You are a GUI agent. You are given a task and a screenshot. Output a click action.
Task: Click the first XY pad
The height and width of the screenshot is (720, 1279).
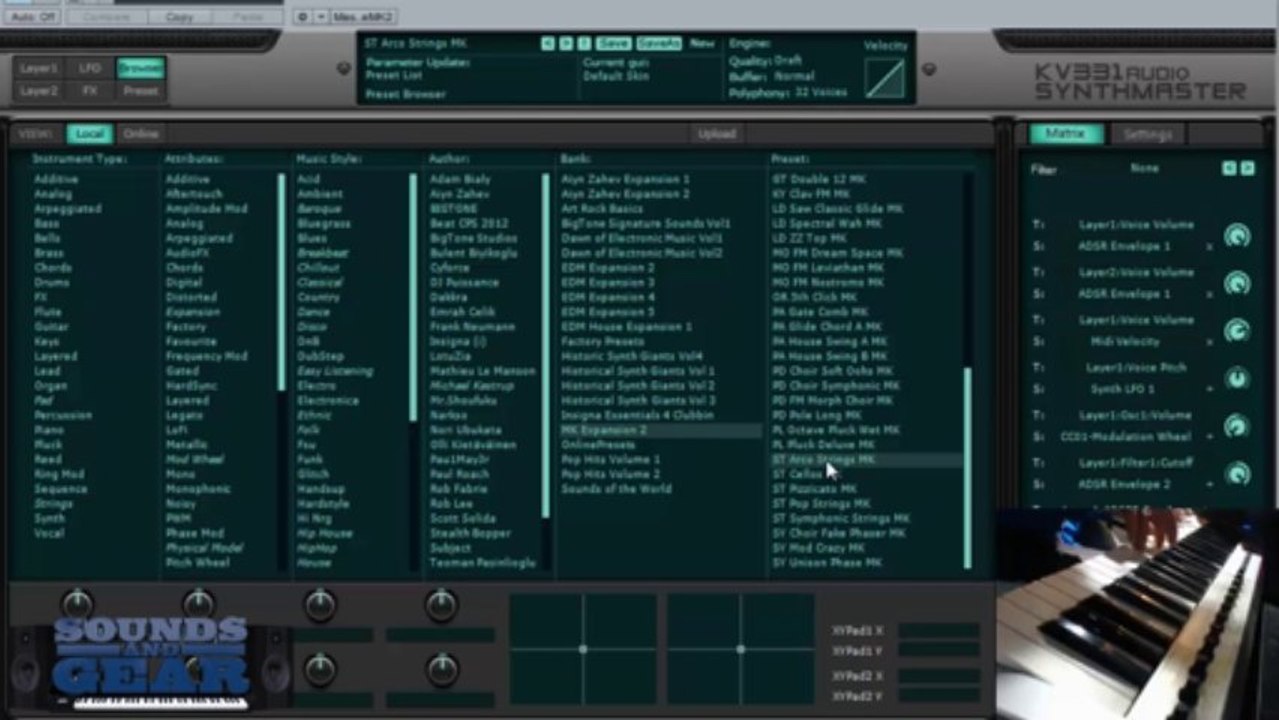tap(583, 649)
